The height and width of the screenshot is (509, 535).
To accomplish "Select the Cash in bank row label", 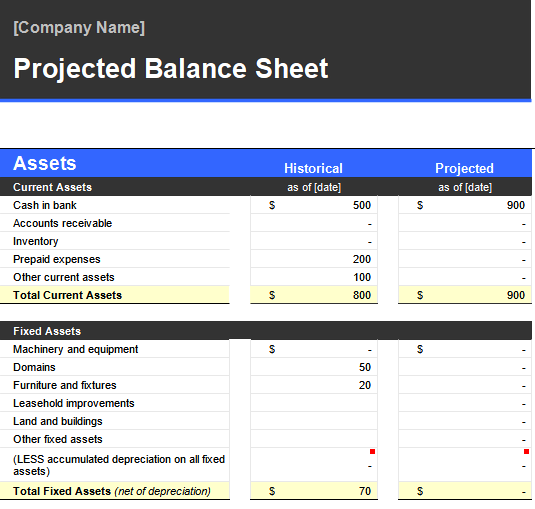I will coord(45,205).
